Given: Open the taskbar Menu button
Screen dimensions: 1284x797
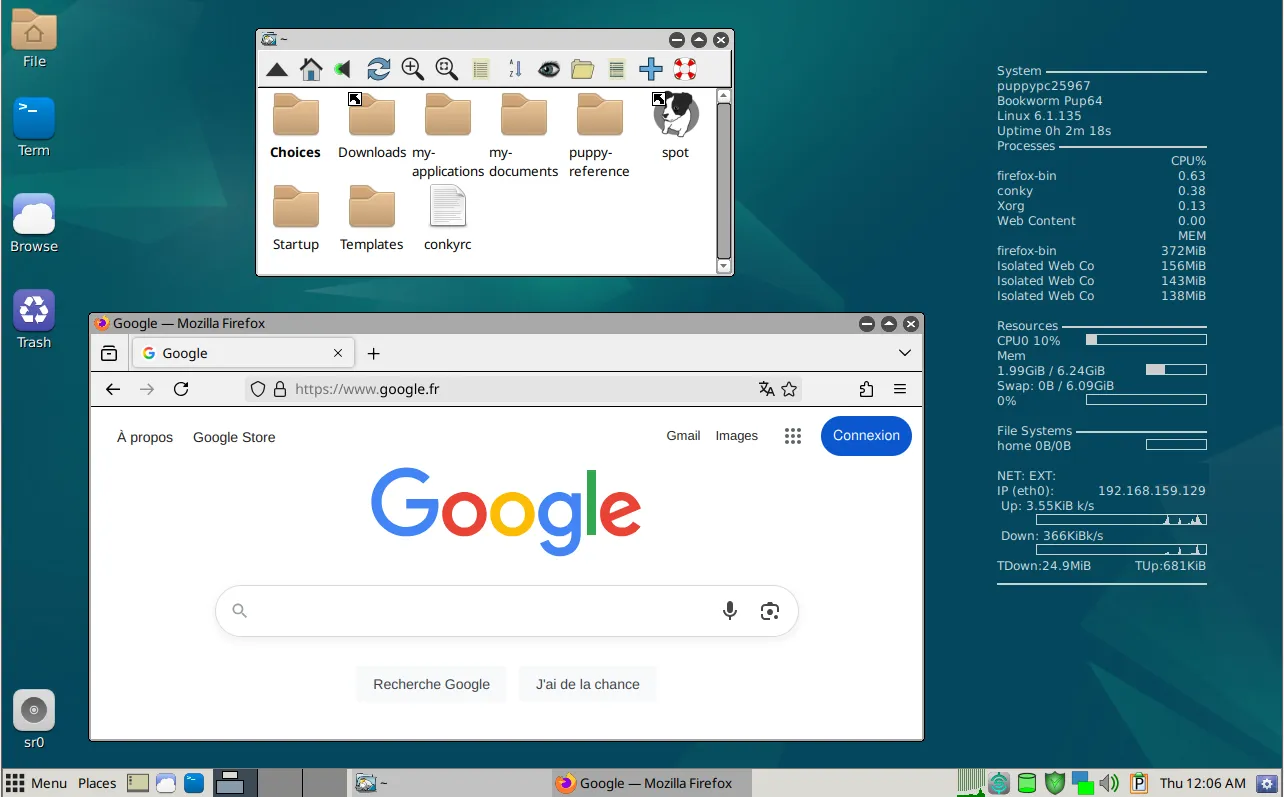Looking at the screenshot, I should tap(37, 783).
